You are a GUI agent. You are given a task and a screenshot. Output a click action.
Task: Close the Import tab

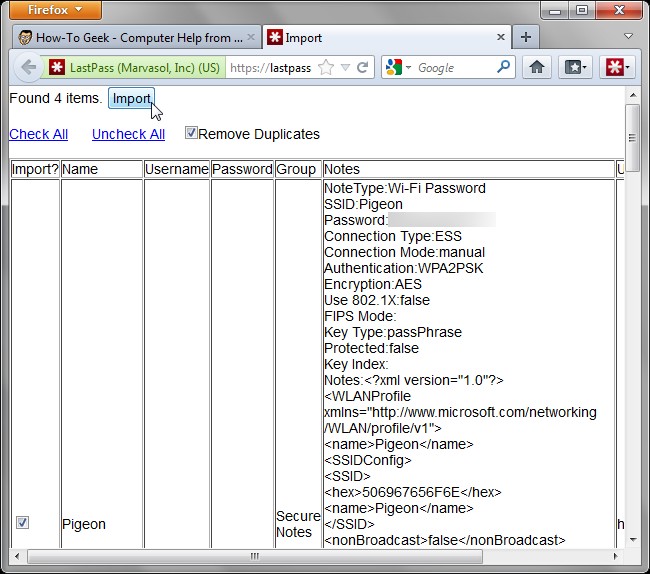click(x=501, y=37)
